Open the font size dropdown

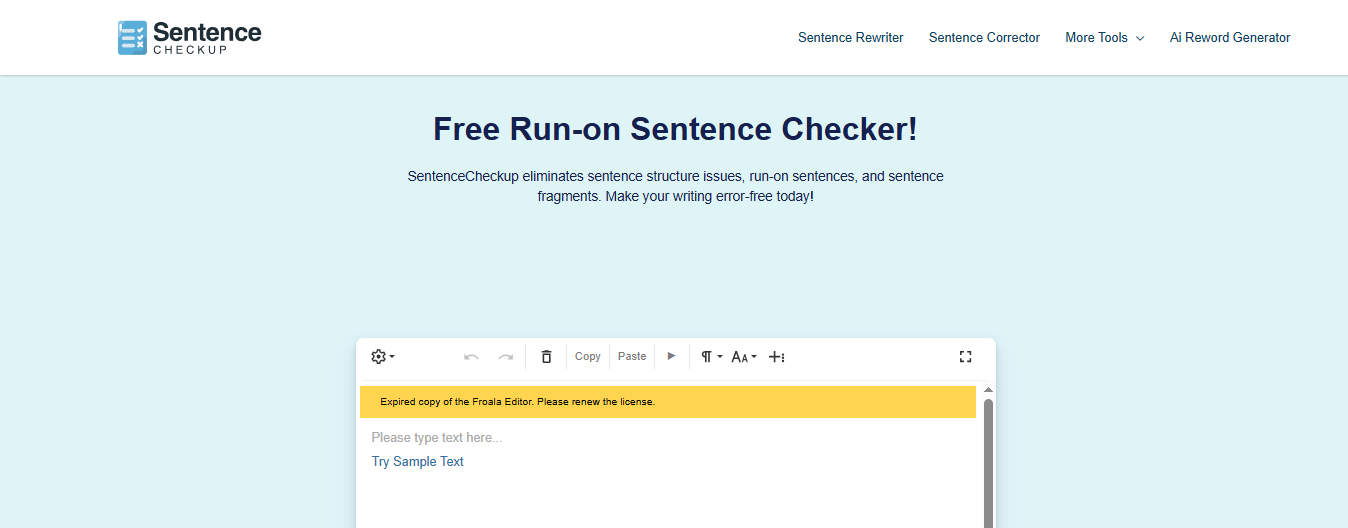coord(744,357)
